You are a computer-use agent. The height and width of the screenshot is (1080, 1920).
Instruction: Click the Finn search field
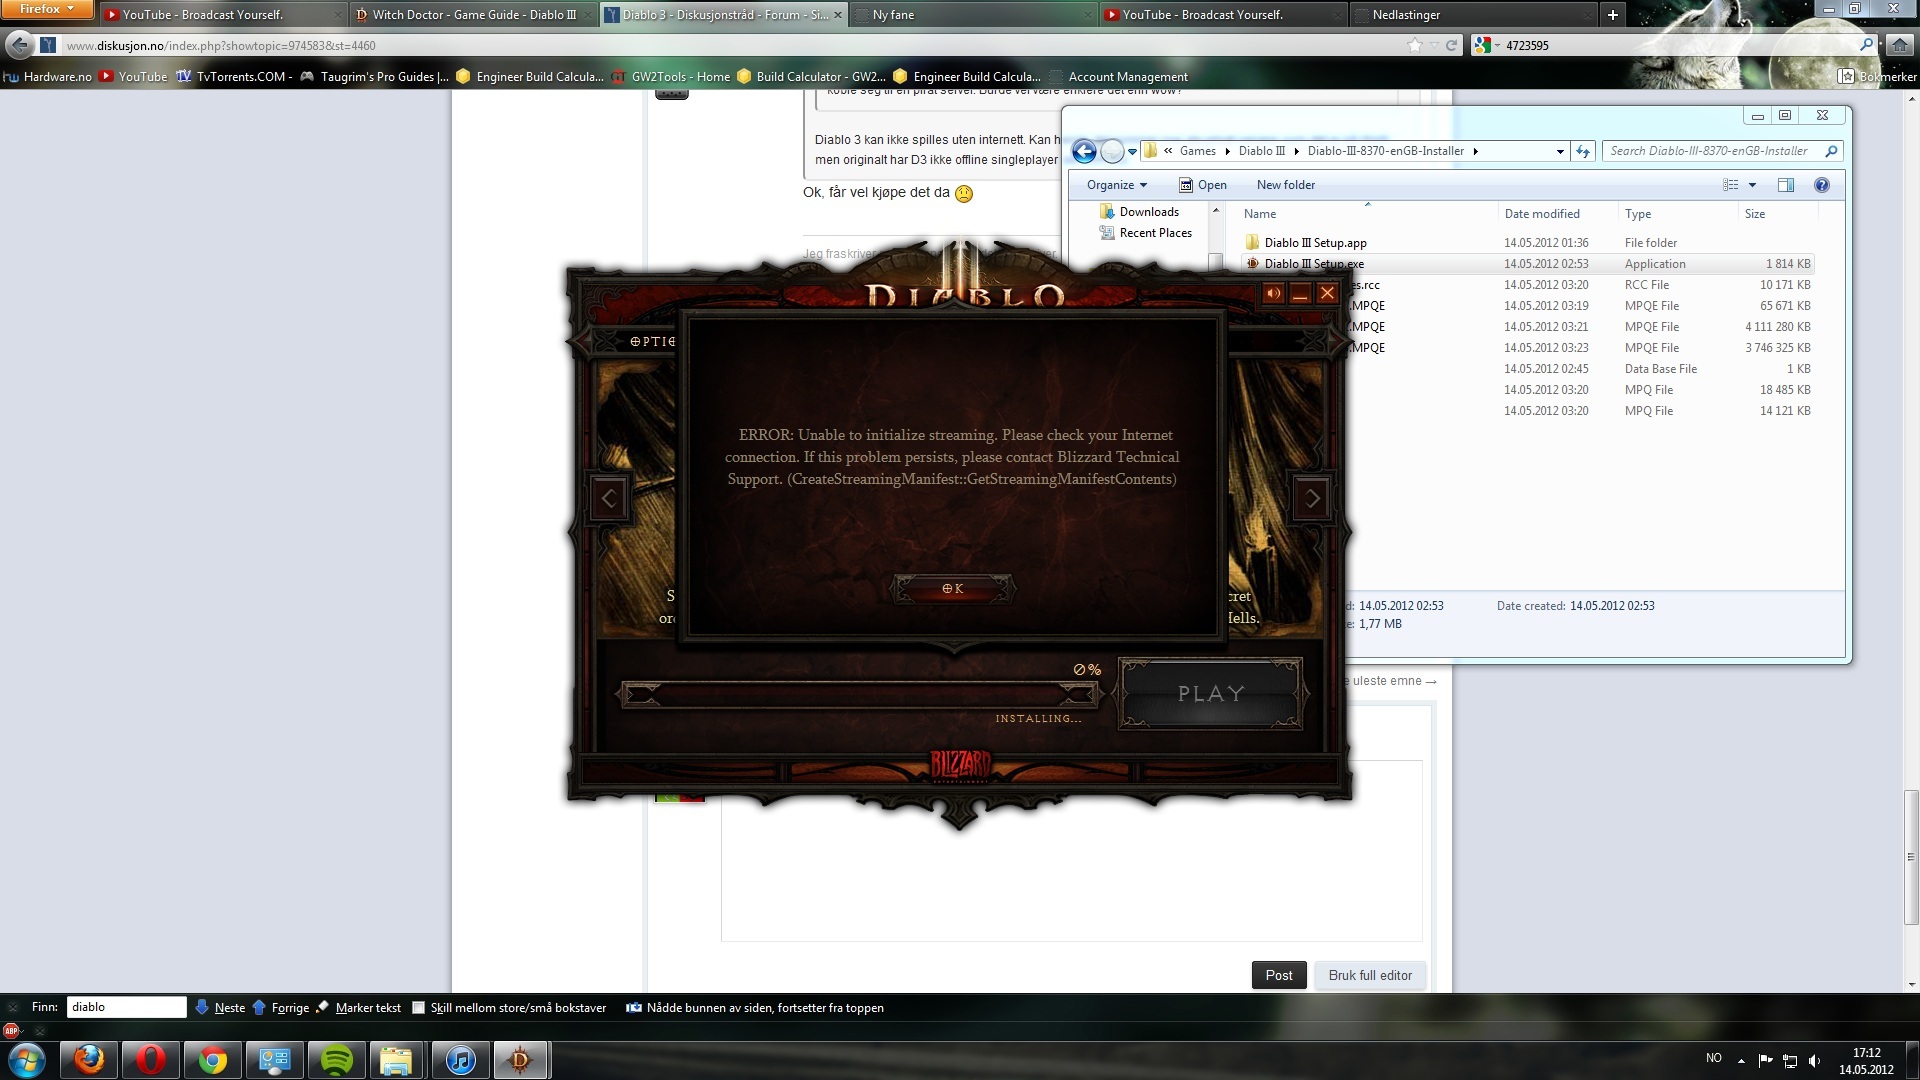[x=127, y=1008]
